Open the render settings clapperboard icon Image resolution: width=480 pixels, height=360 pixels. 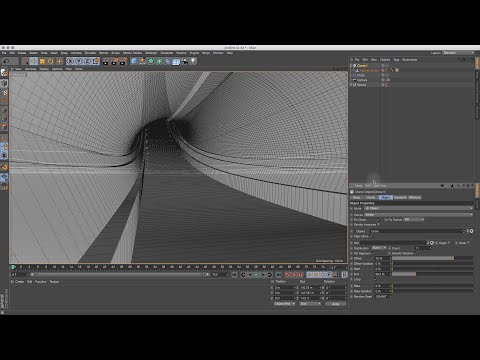[x=124, y=61]
